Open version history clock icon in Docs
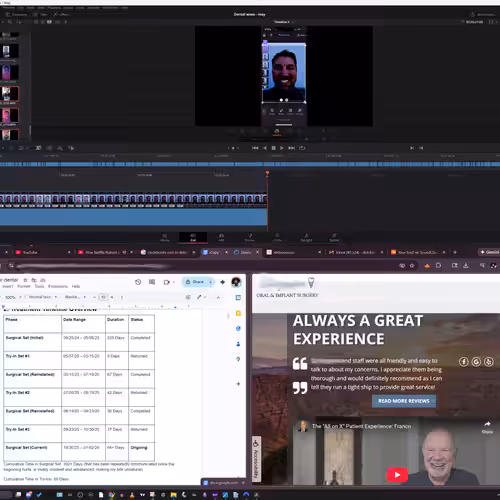This screenshot has height=500, width=500. tap(138, 282)
